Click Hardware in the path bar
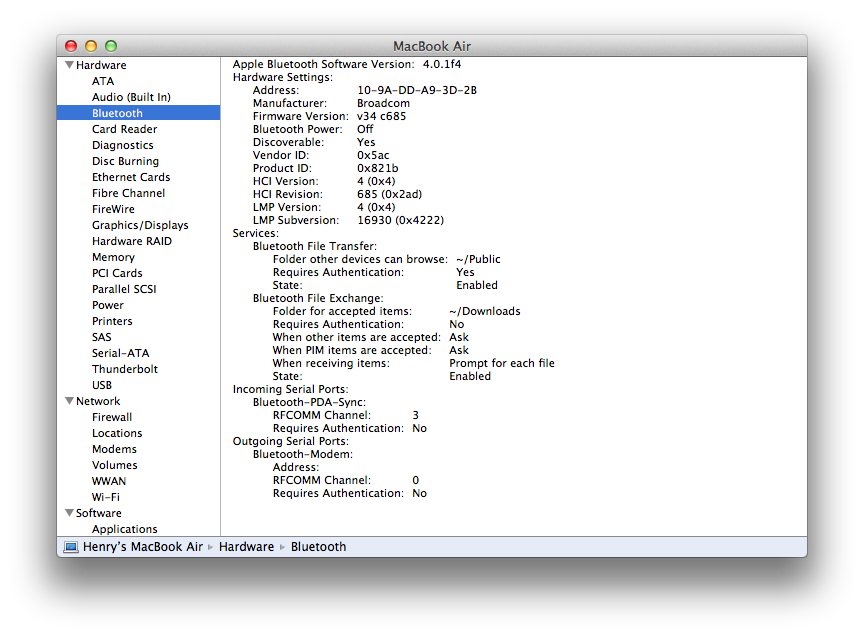The image size is (864, 636). pyautogui.click(x=246, y=547)
